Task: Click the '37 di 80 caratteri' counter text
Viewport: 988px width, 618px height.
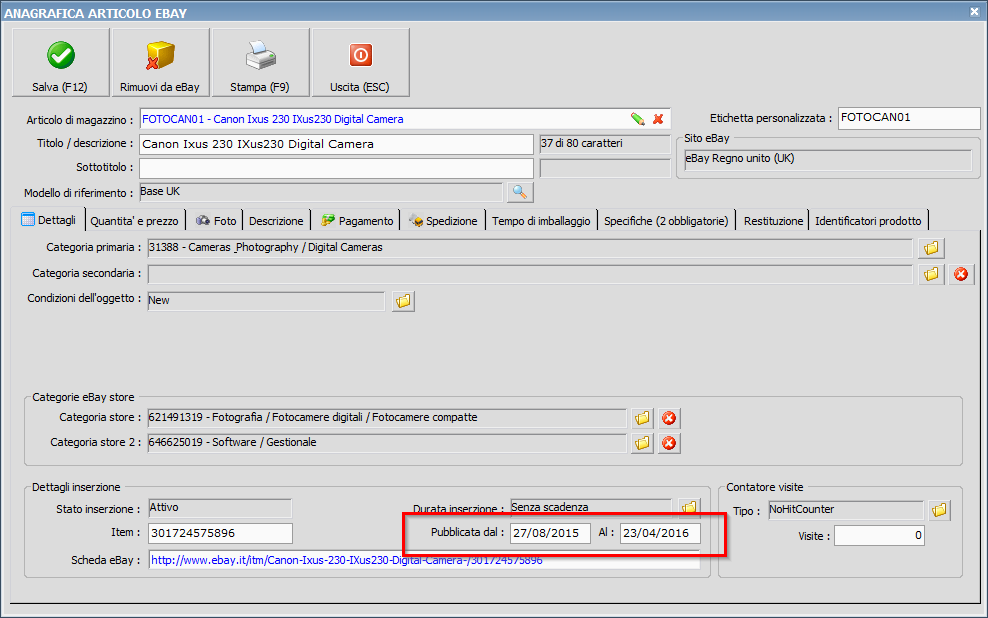Action: click(x=582, y=143)
